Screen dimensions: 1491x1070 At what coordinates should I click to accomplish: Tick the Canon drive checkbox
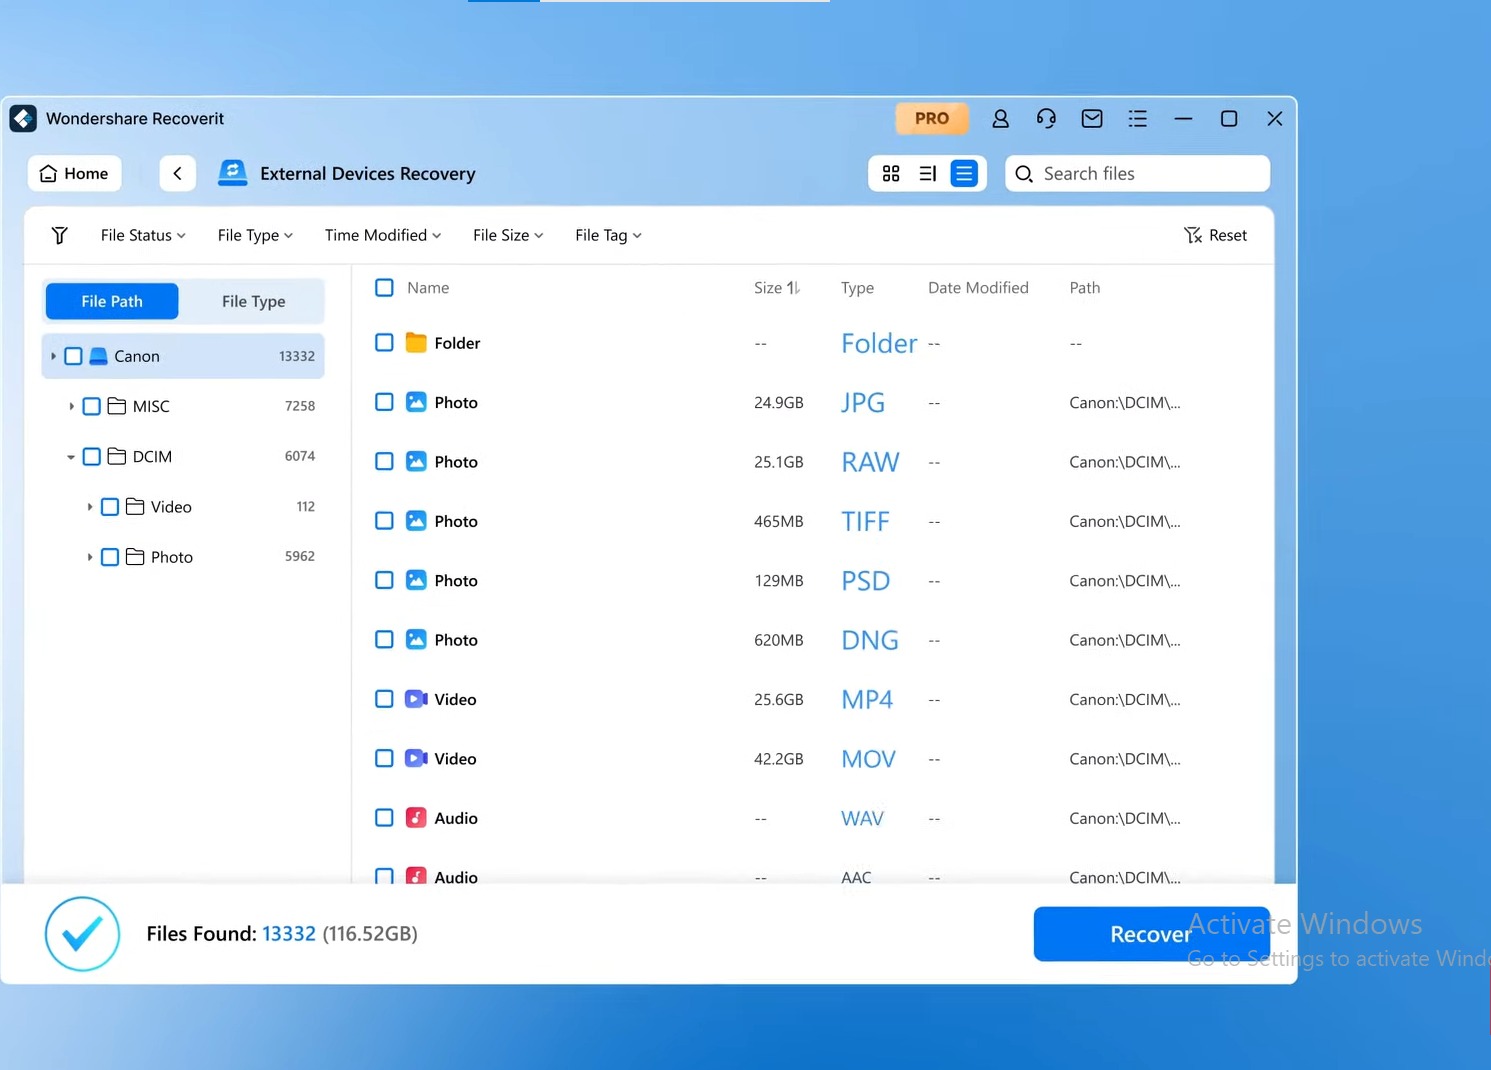click(x=73, y=356)
